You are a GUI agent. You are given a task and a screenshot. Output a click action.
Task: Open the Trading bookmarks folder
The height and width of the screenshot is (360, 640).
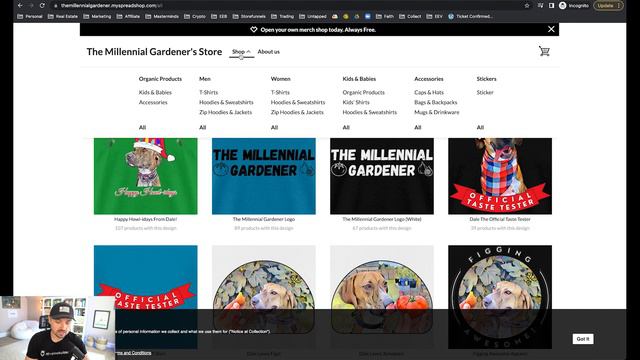coord(282,16)
